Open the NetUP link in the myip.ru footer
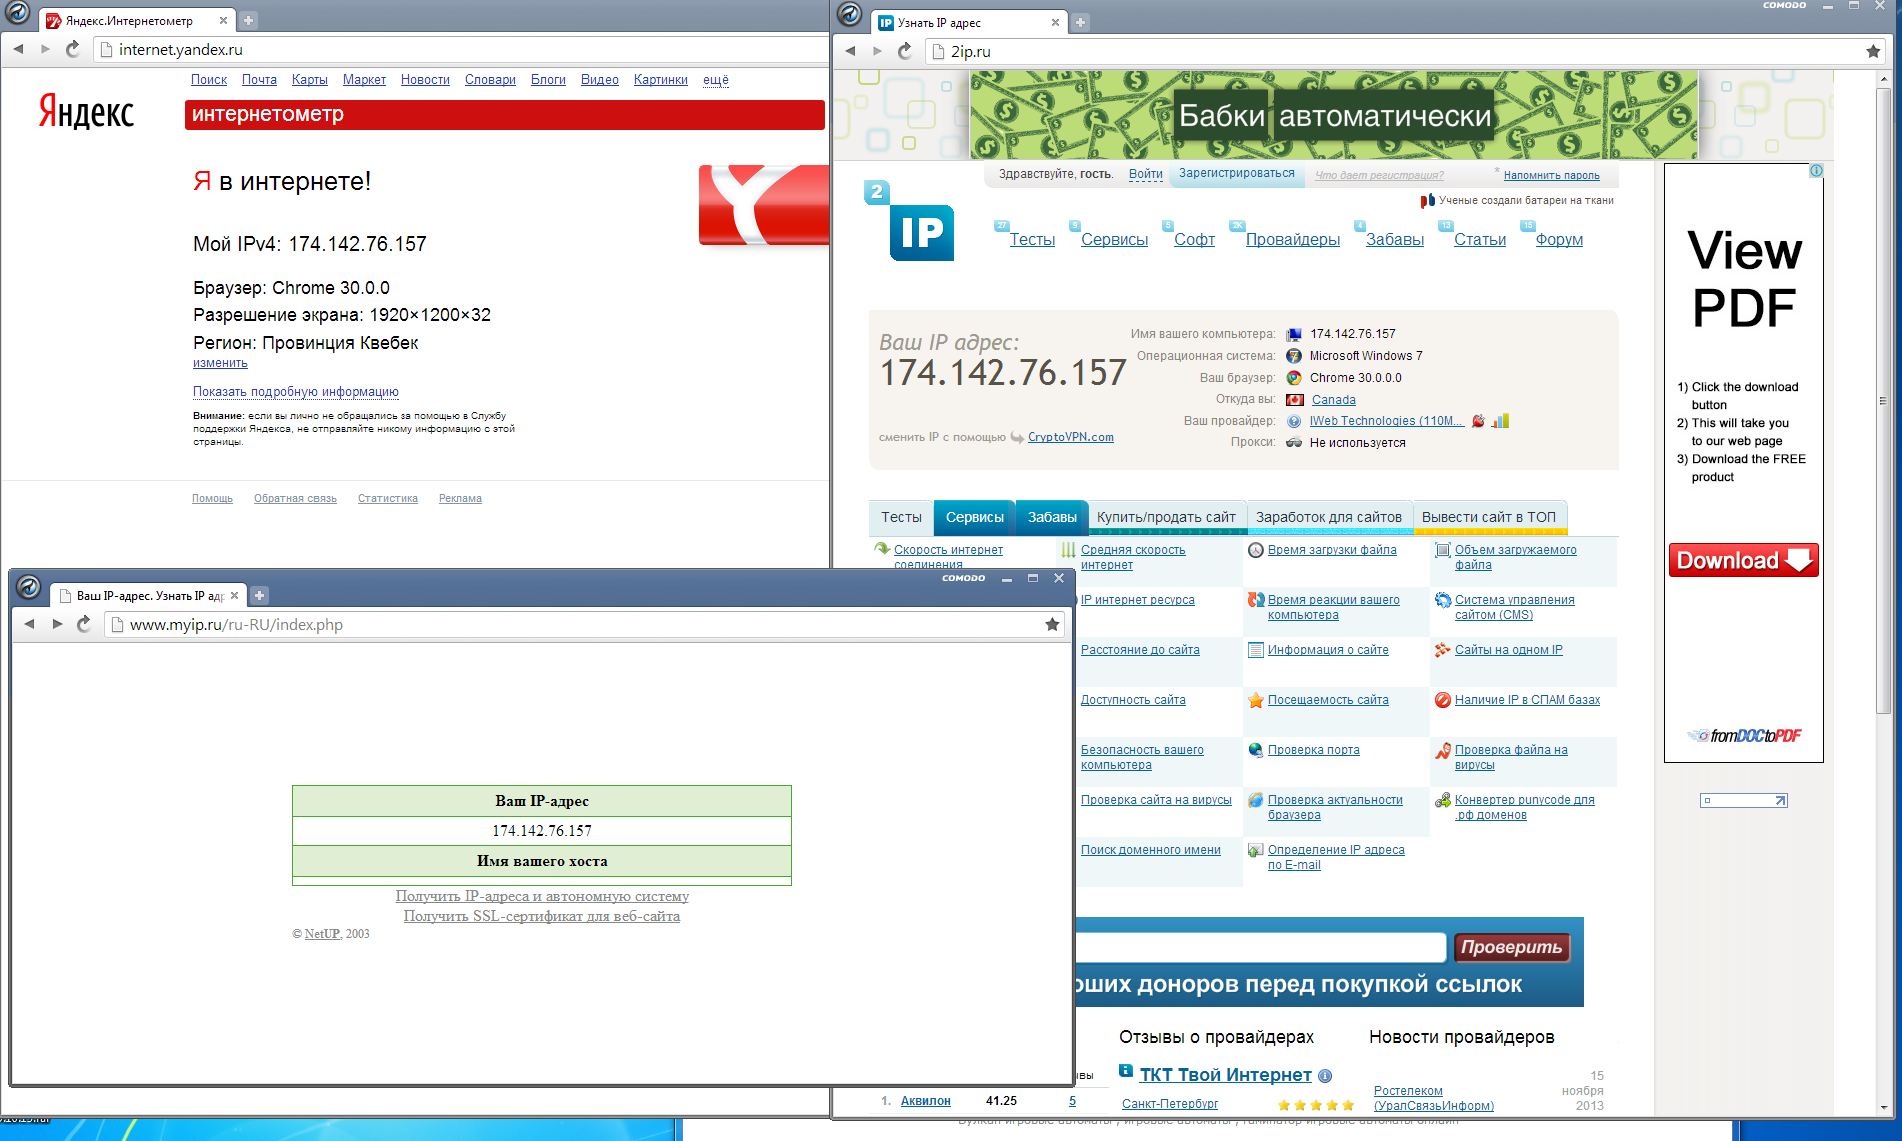 (x=322, y=934)
